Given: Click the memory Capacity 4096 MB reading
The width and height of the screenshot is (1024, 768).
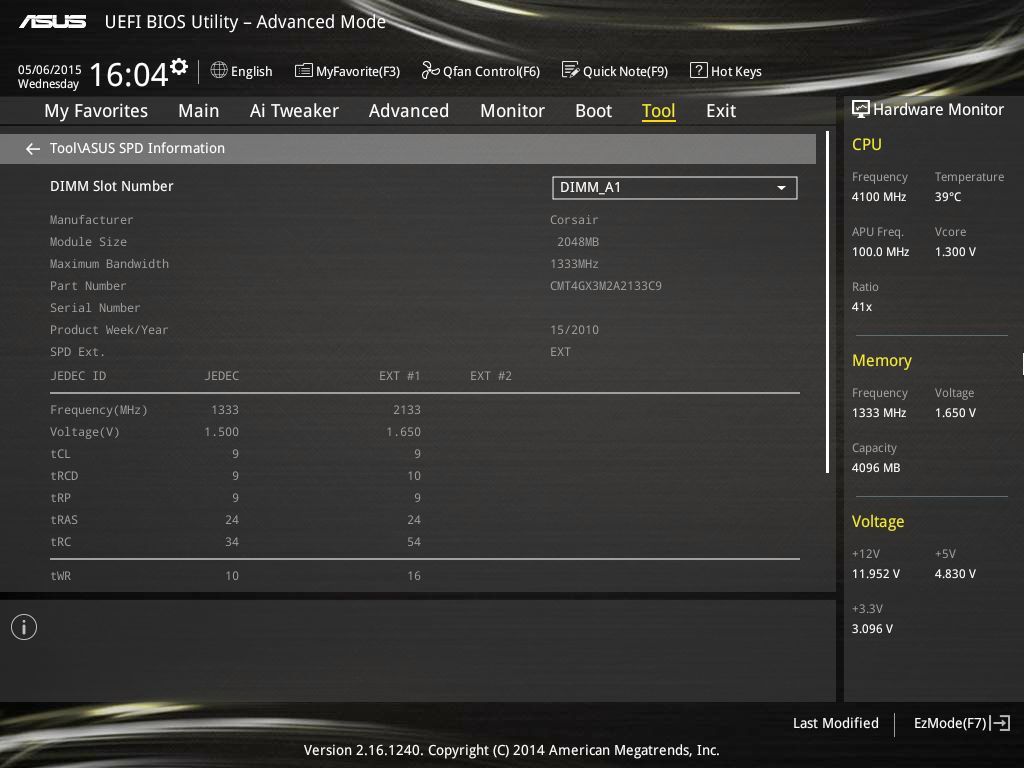Looking at the screenshot, I should tap(876, 468).
